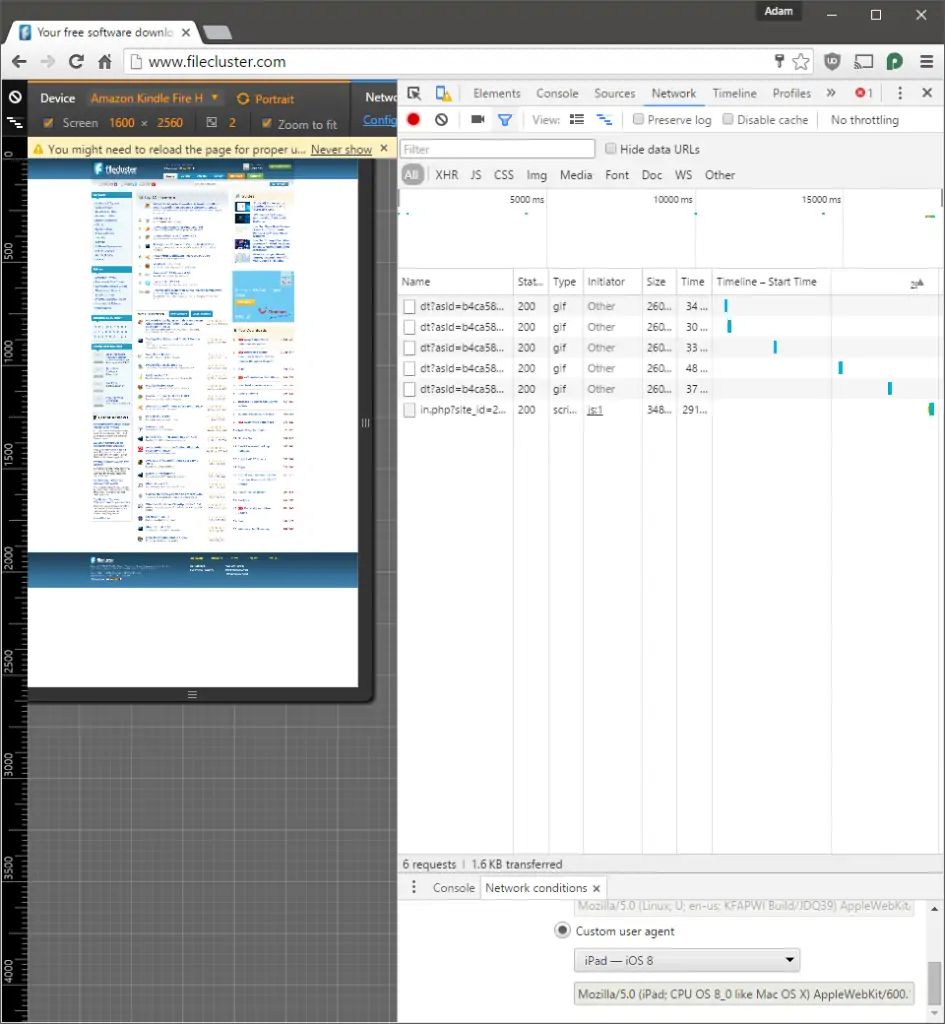Filter requests by CSS type

pyautogui.click(x=504, y=175)
